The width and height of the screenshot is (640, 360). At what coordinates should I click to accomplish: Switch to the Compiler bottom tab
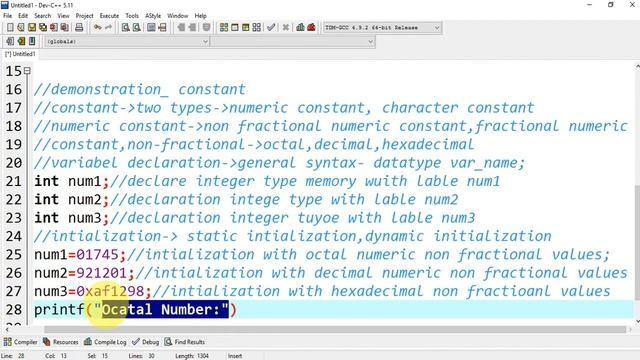point(21,342)
